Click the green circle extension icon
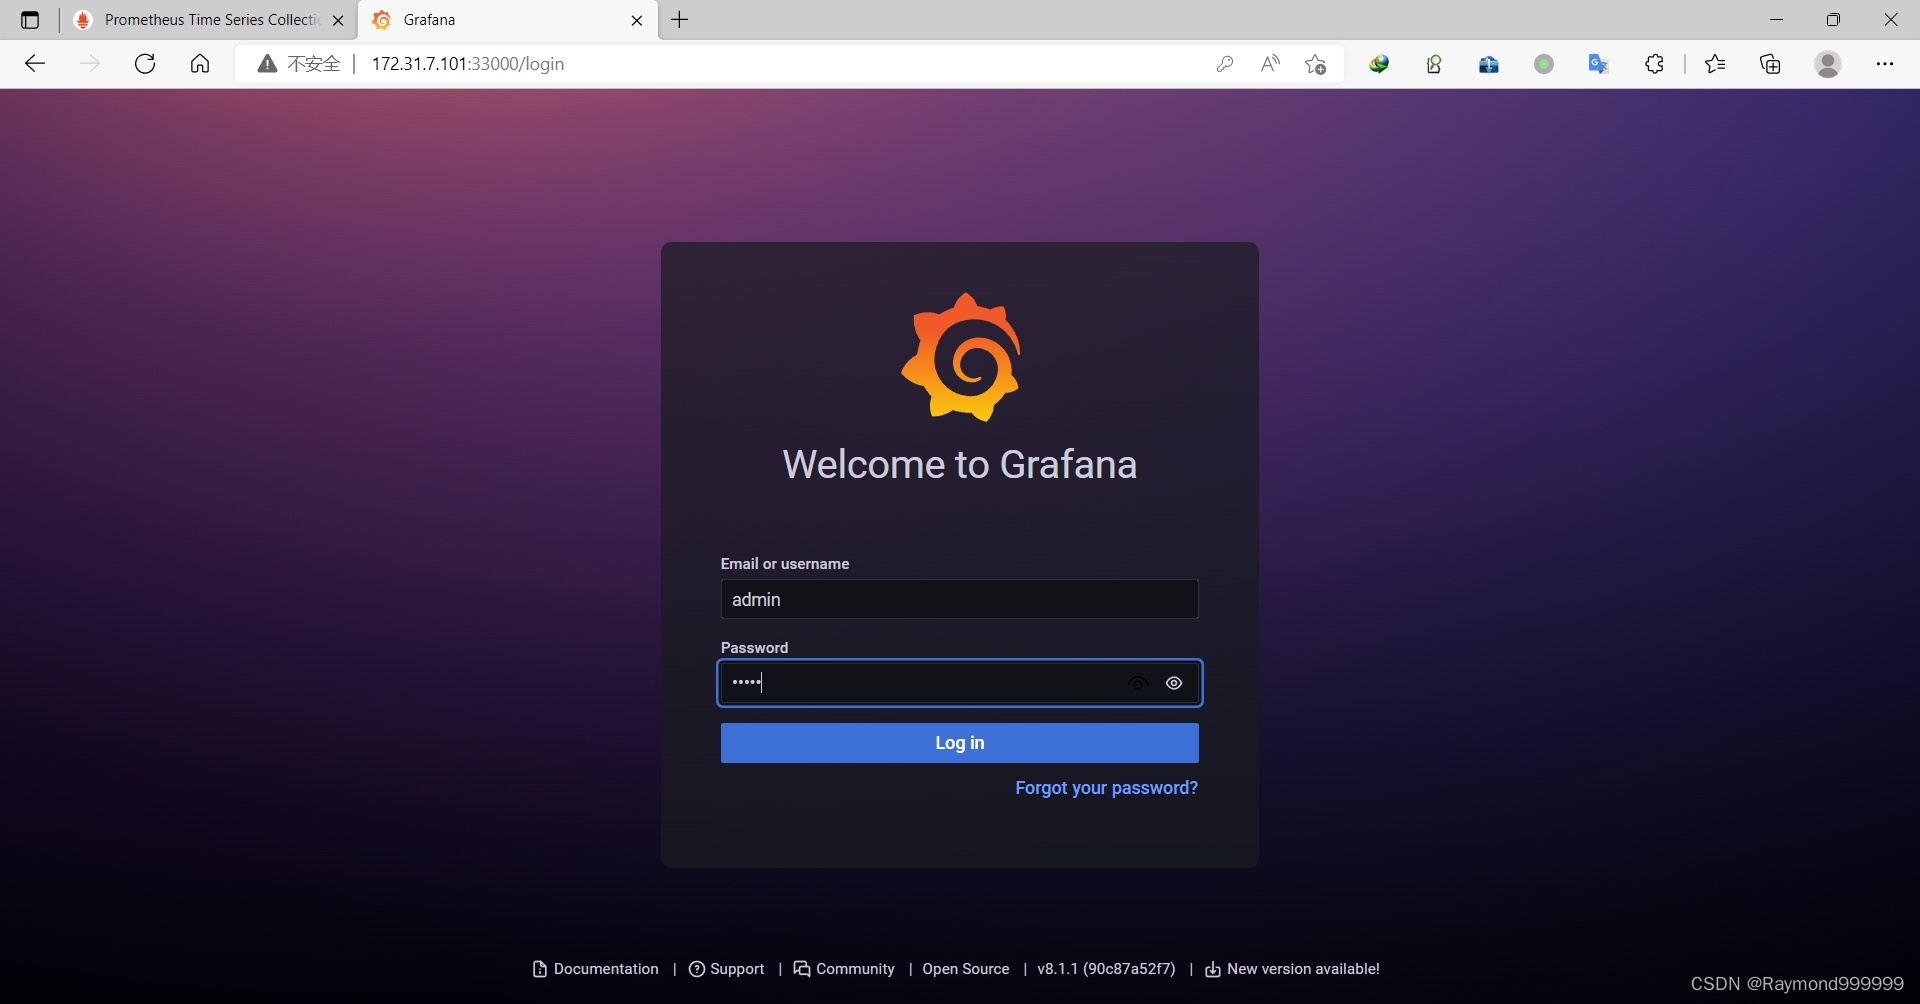This screenshot has width=1920, height=1004. pos(1544,64)
